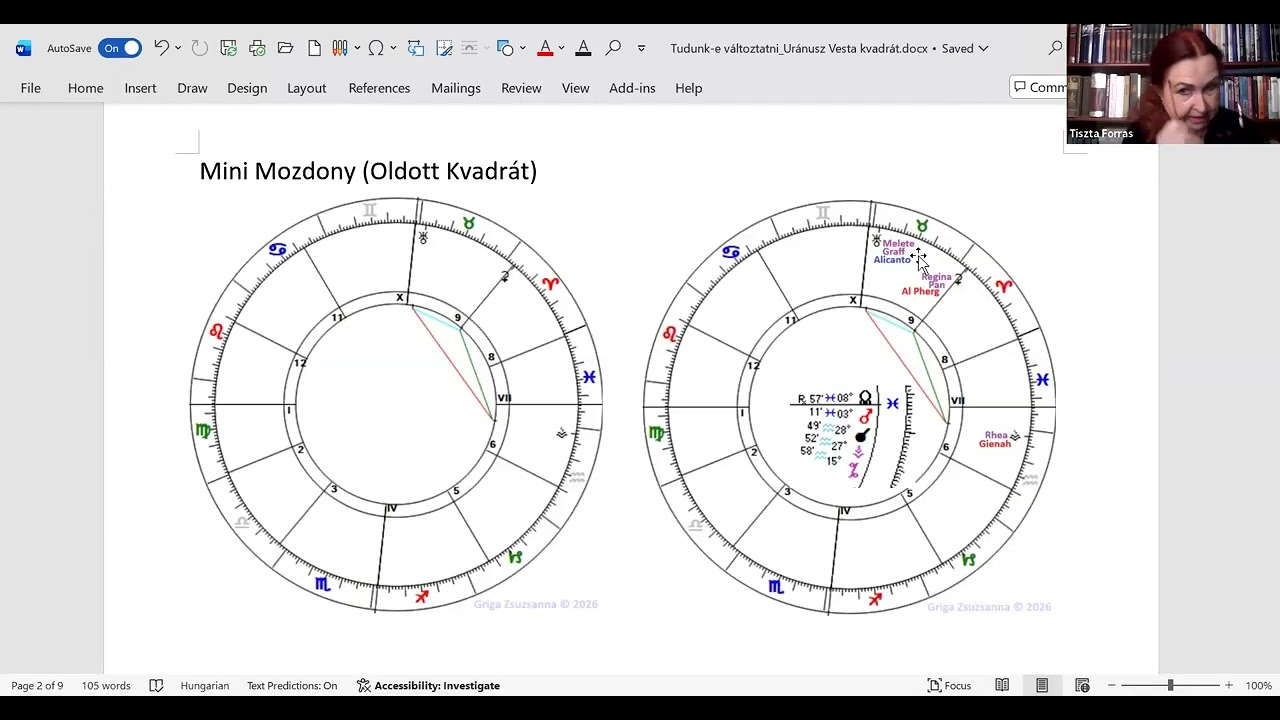The image size is (1280, 720).
Task: Switch to Web Layout view icon
Action: (1082, 685)
